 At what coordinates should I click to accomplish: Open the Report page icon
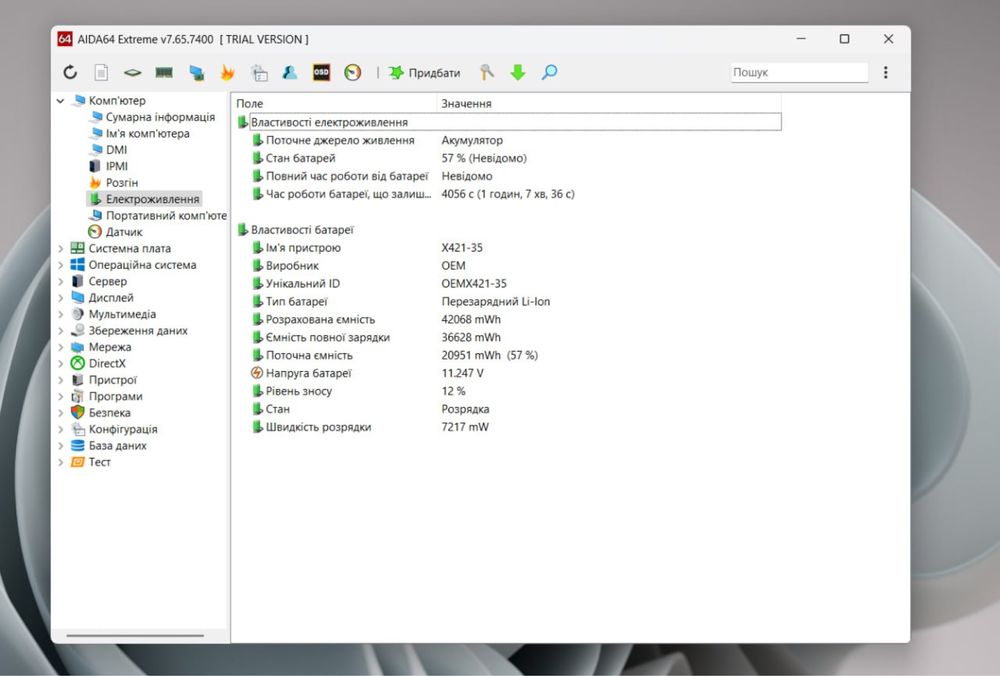101,73
